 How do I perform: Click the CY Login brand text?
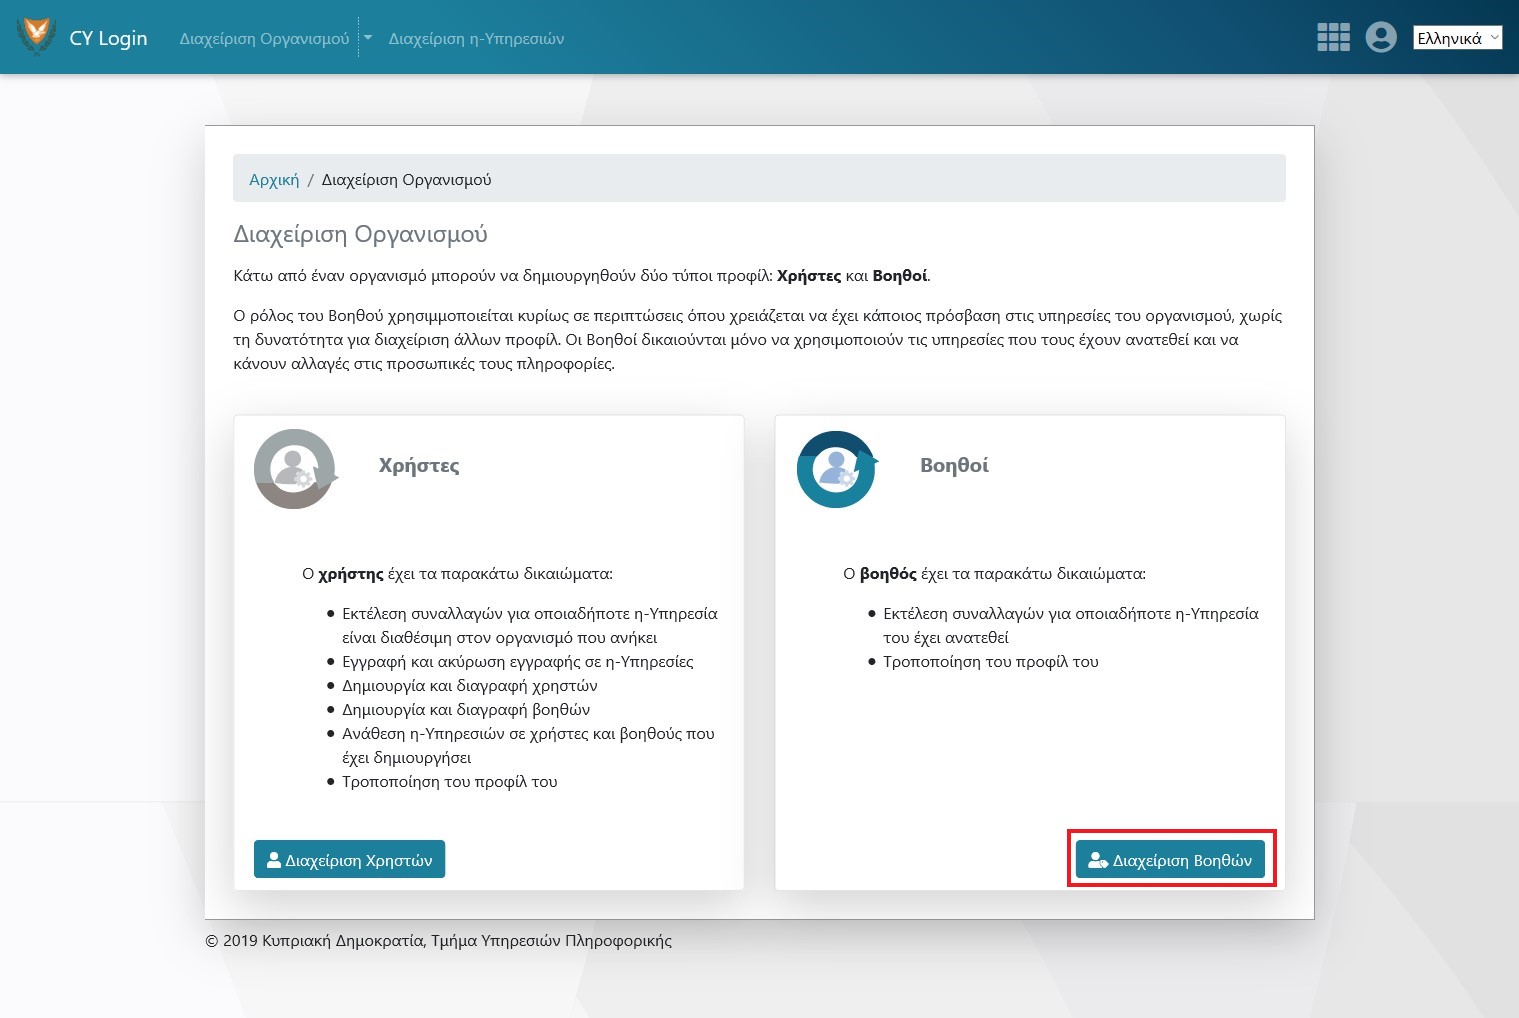108,38
